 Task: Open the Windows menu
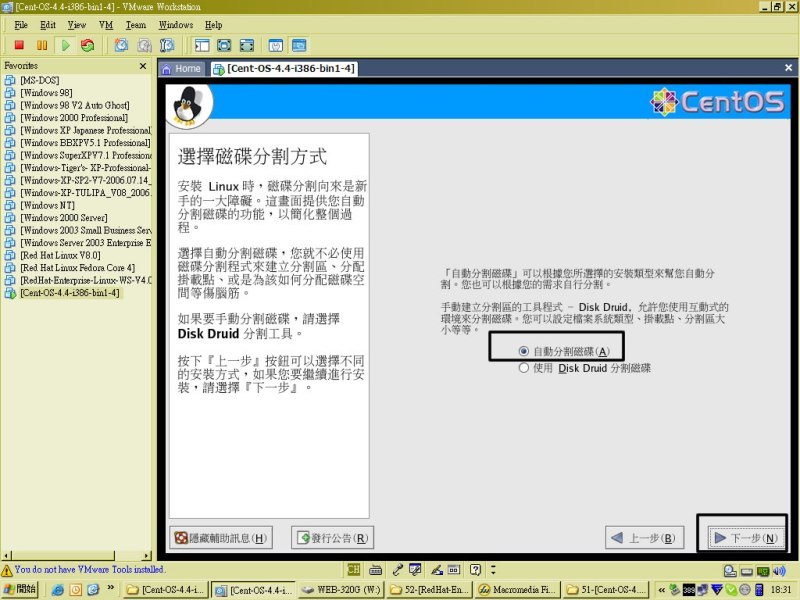pos(176,25)
